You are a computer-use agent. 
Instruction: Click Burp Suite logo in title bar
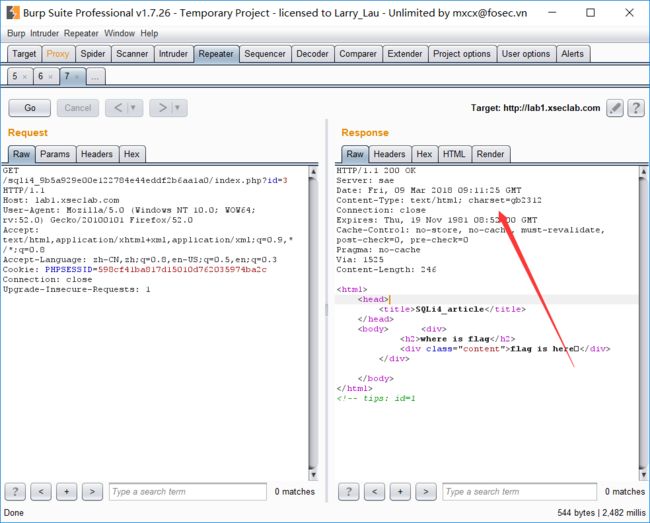(13, 13)
